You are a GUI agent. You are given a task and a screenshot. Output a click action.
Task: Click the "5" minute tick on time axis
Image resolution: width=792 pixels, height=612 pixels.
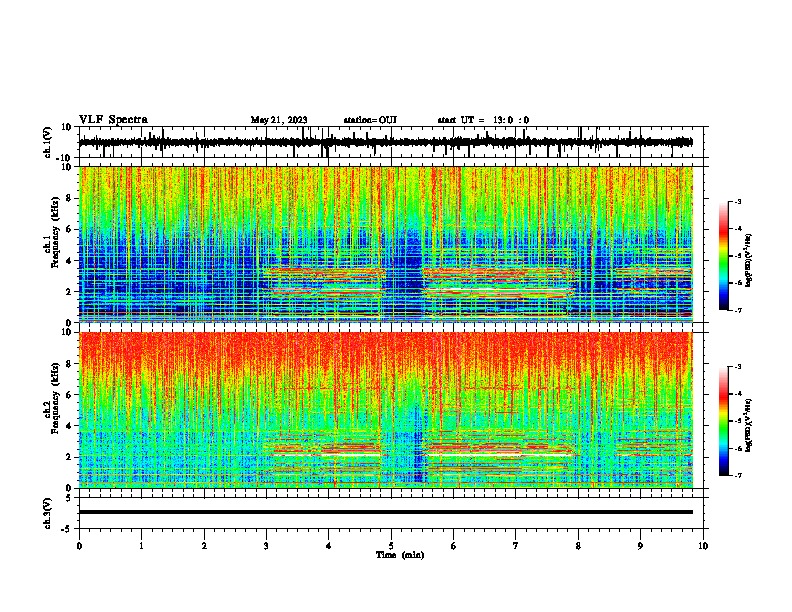pos(391,546)
